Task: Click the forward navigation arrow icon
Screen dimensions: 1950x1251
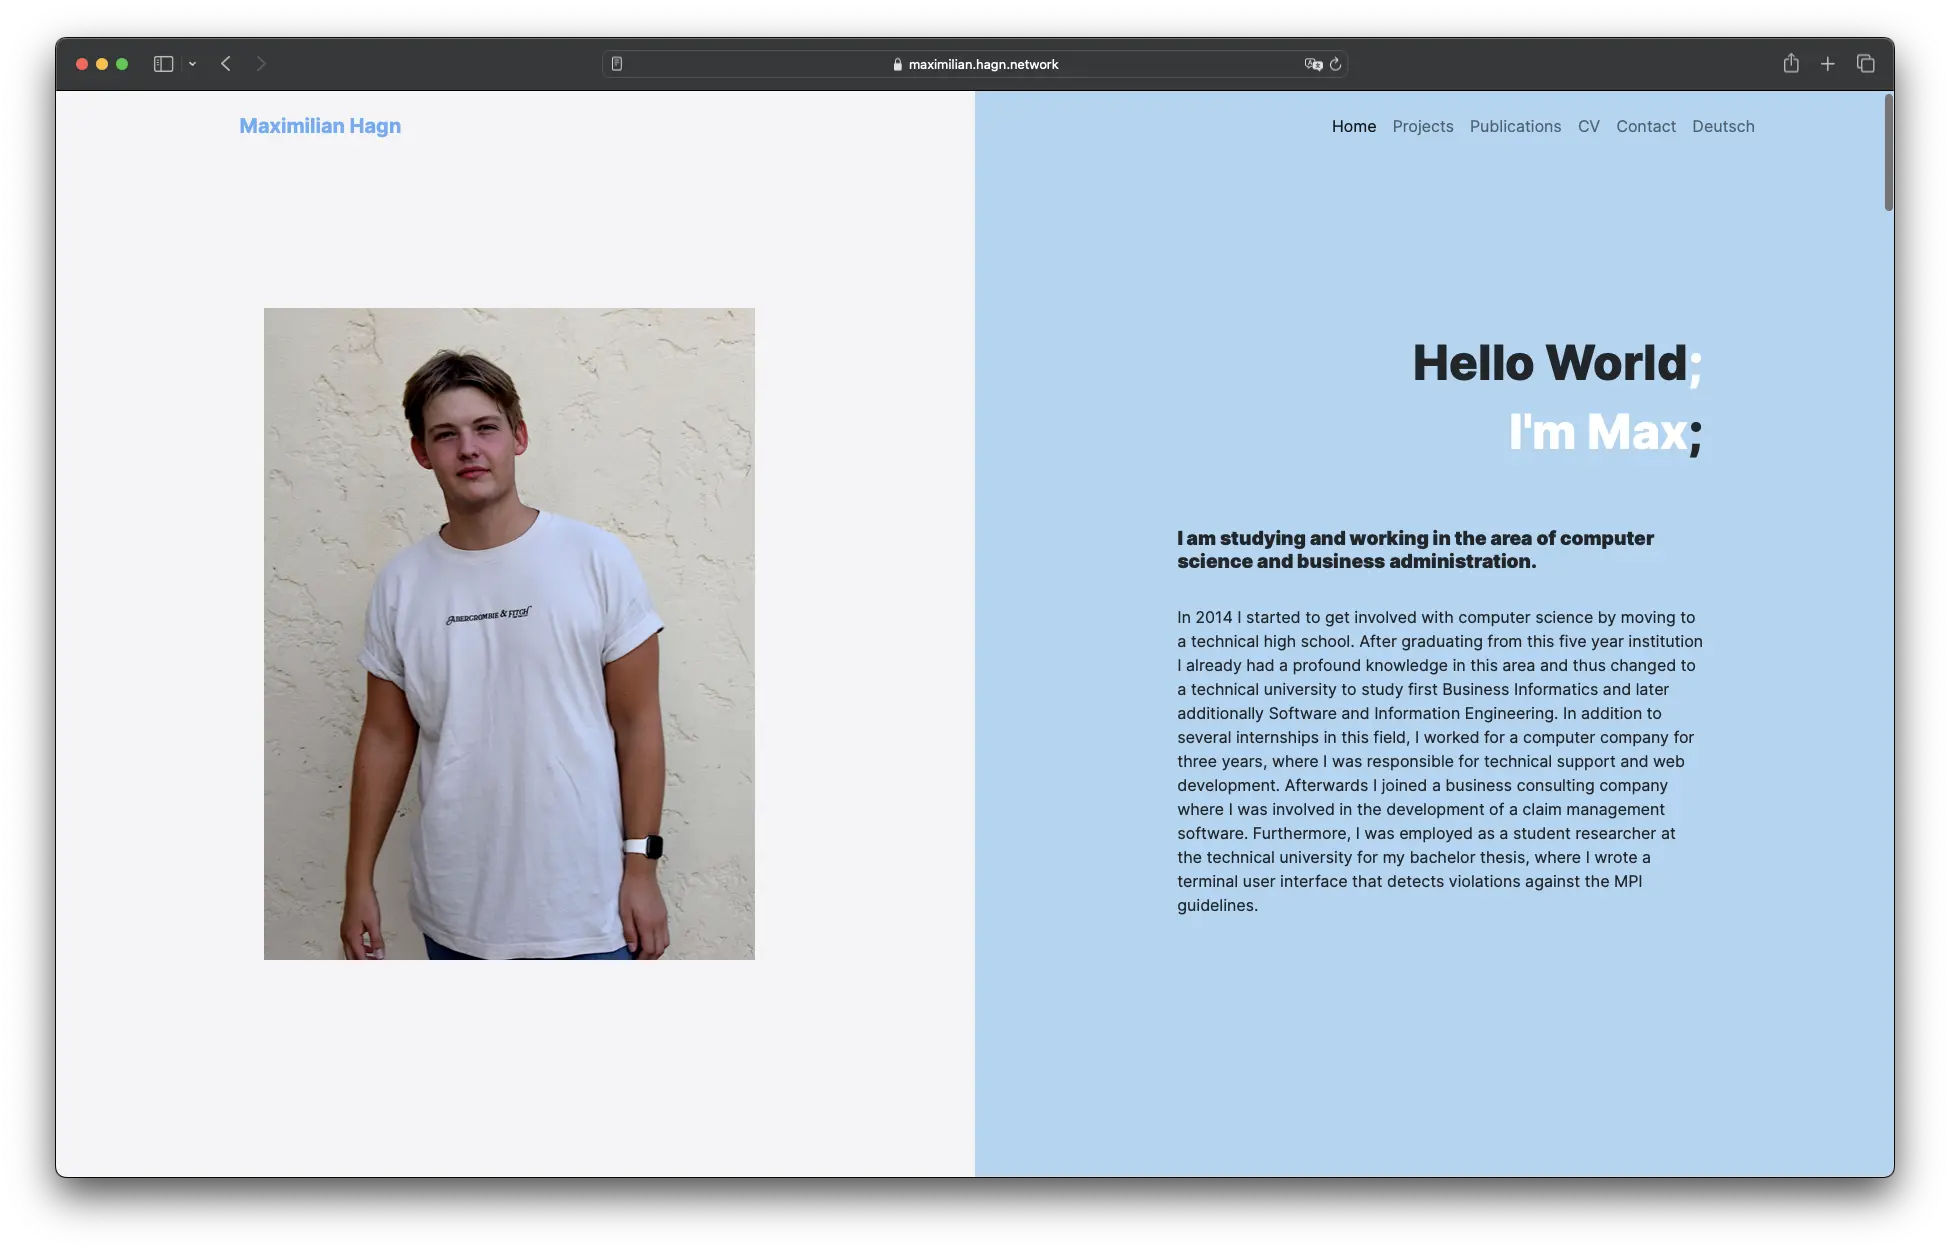Action: (259, 64)
